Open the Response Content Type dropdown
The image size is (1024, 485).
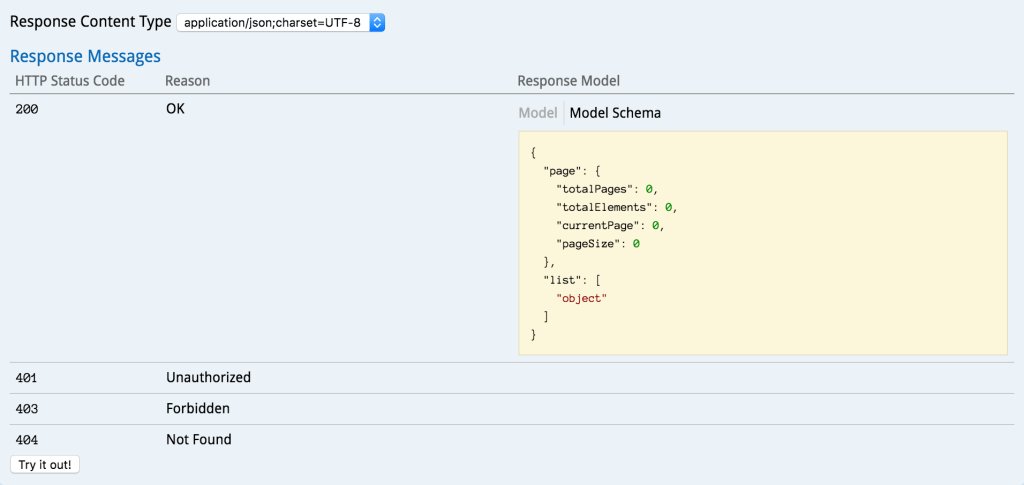(281, 23)
